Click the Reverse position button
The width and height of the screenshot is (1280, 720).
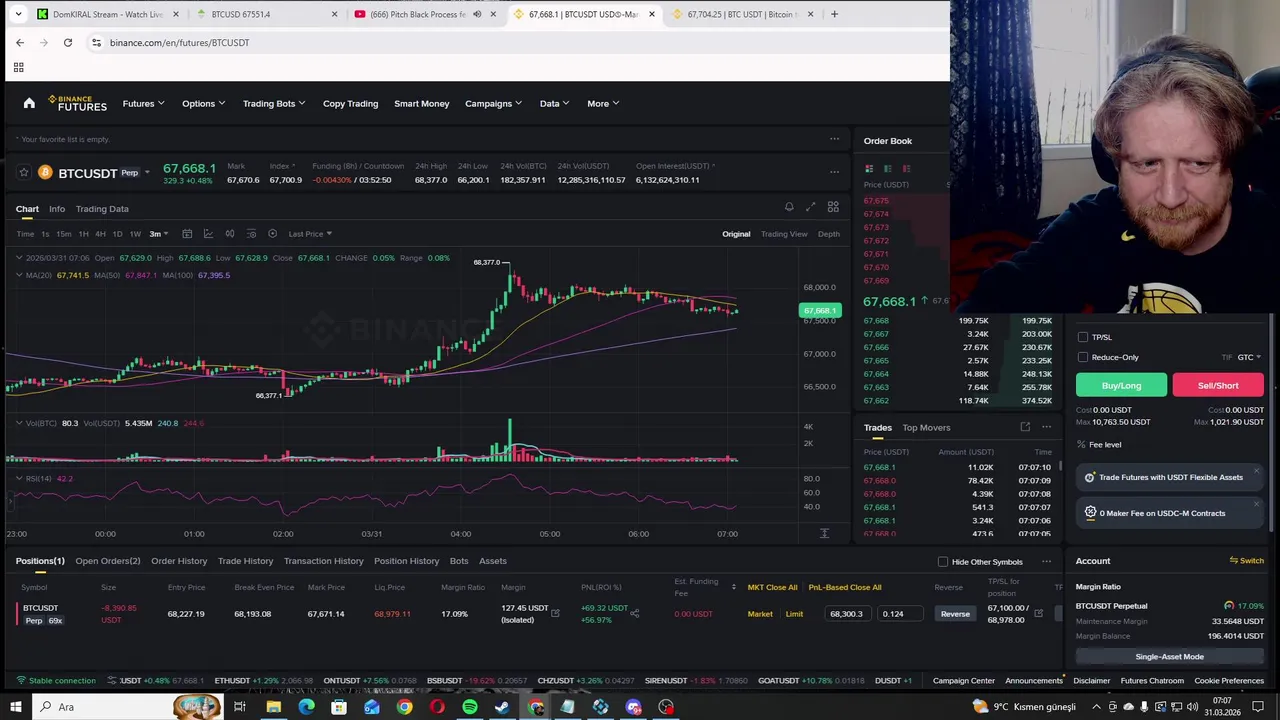click(x=955, y=614)
